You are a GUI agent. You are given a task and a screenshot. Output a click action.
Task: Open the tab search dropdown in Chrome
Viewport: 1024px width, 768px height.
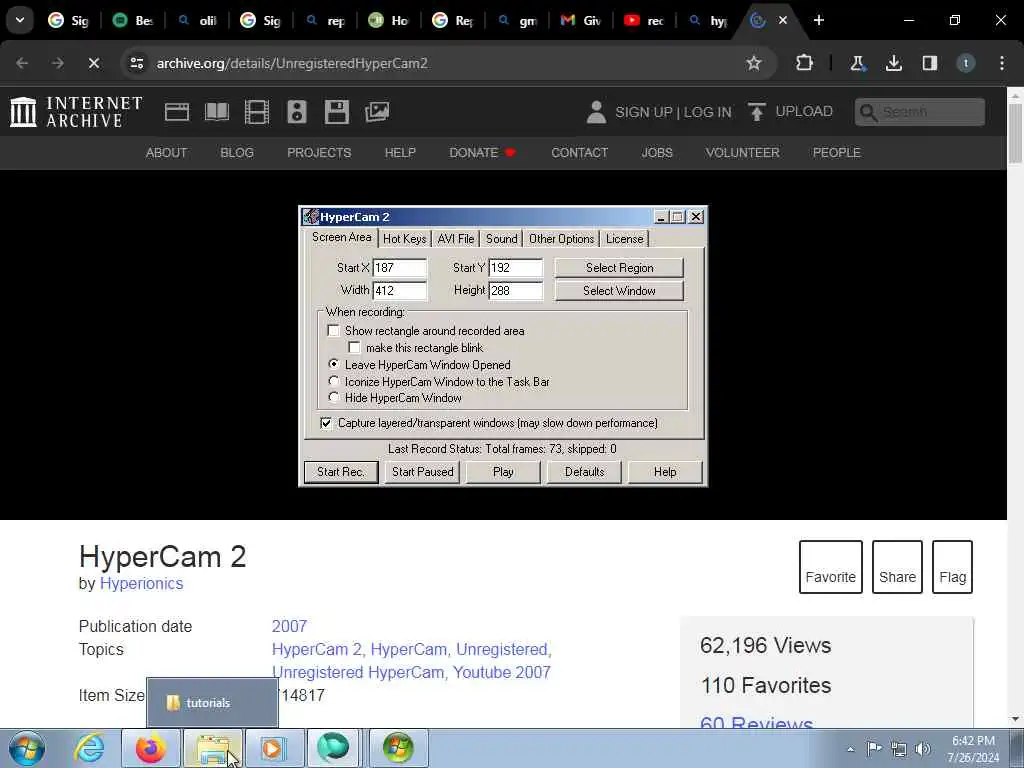point(20,20)
